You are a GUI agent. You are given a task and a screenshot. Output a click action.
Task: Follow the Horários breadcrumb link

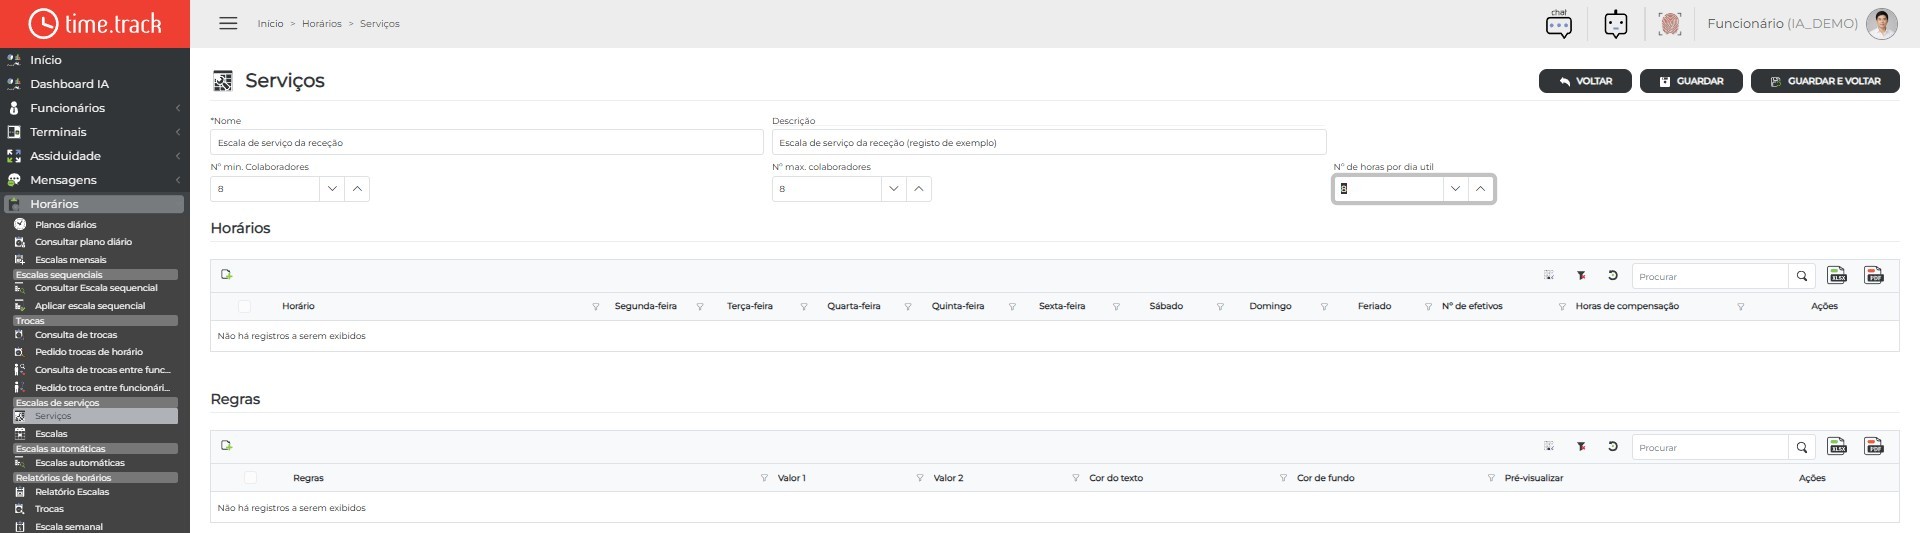[x=322, y=24]
